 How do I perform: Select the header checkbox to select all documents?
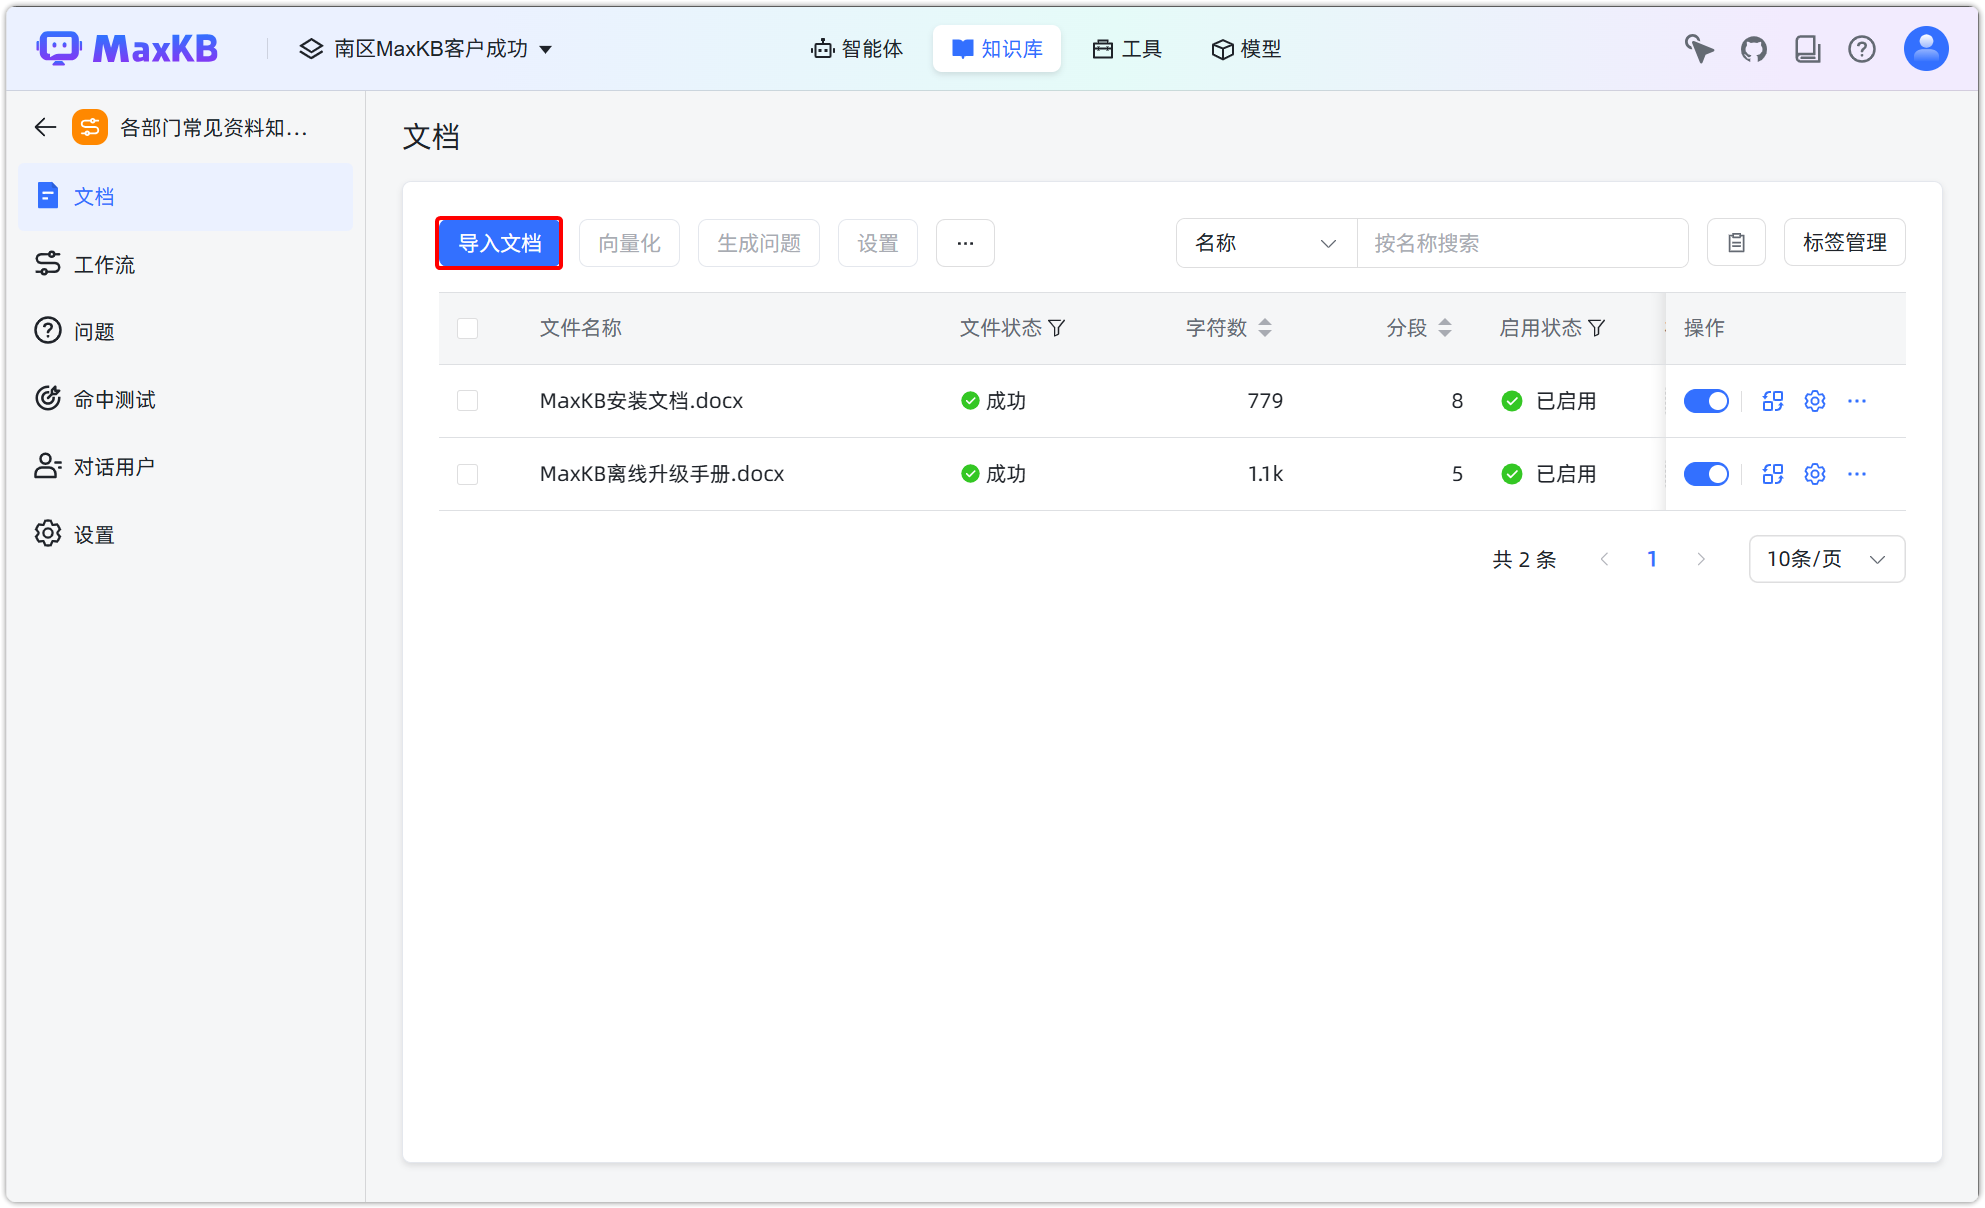[467, 328]
